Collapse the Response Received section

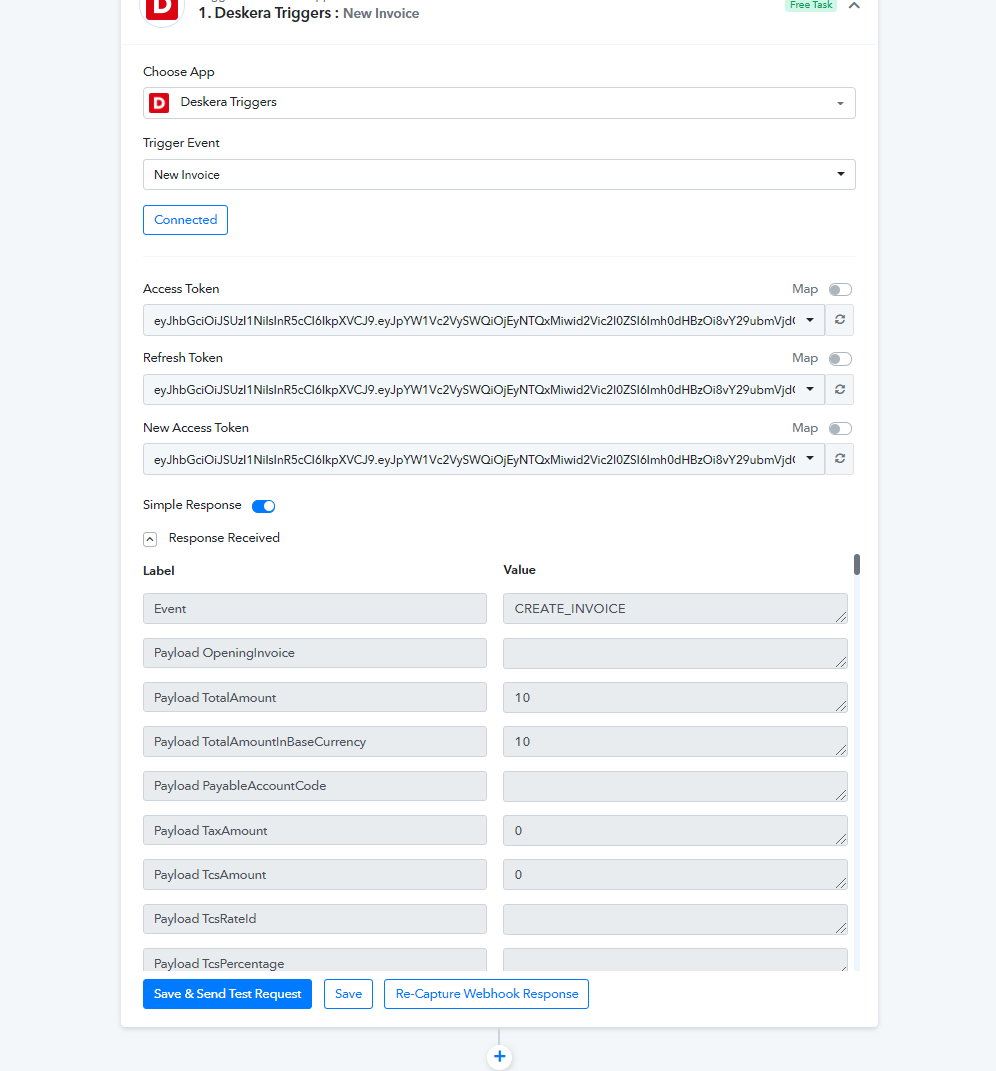click(150, 539)
